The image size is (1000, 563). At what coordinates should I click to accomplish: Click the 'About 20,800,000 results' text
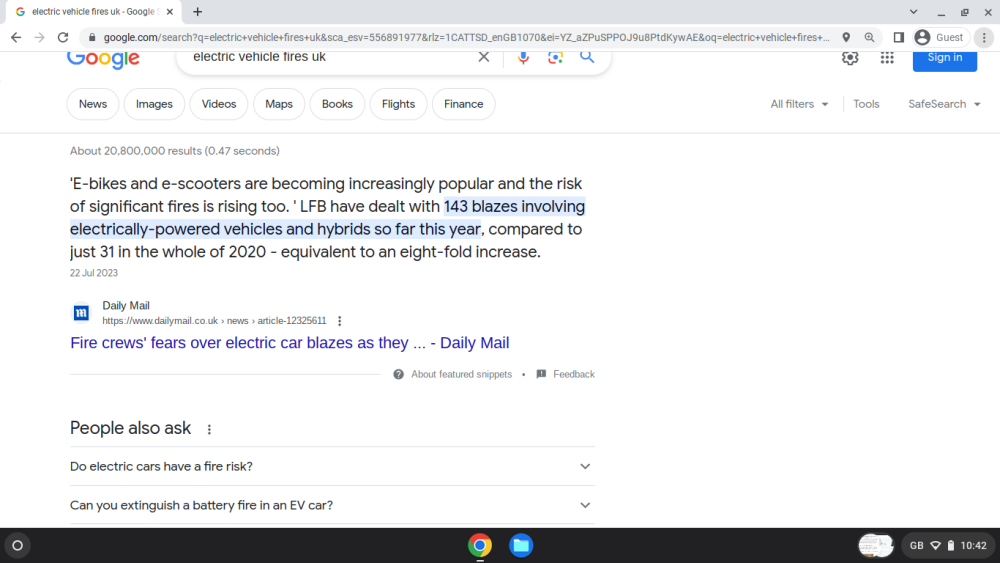pos(175,151)
